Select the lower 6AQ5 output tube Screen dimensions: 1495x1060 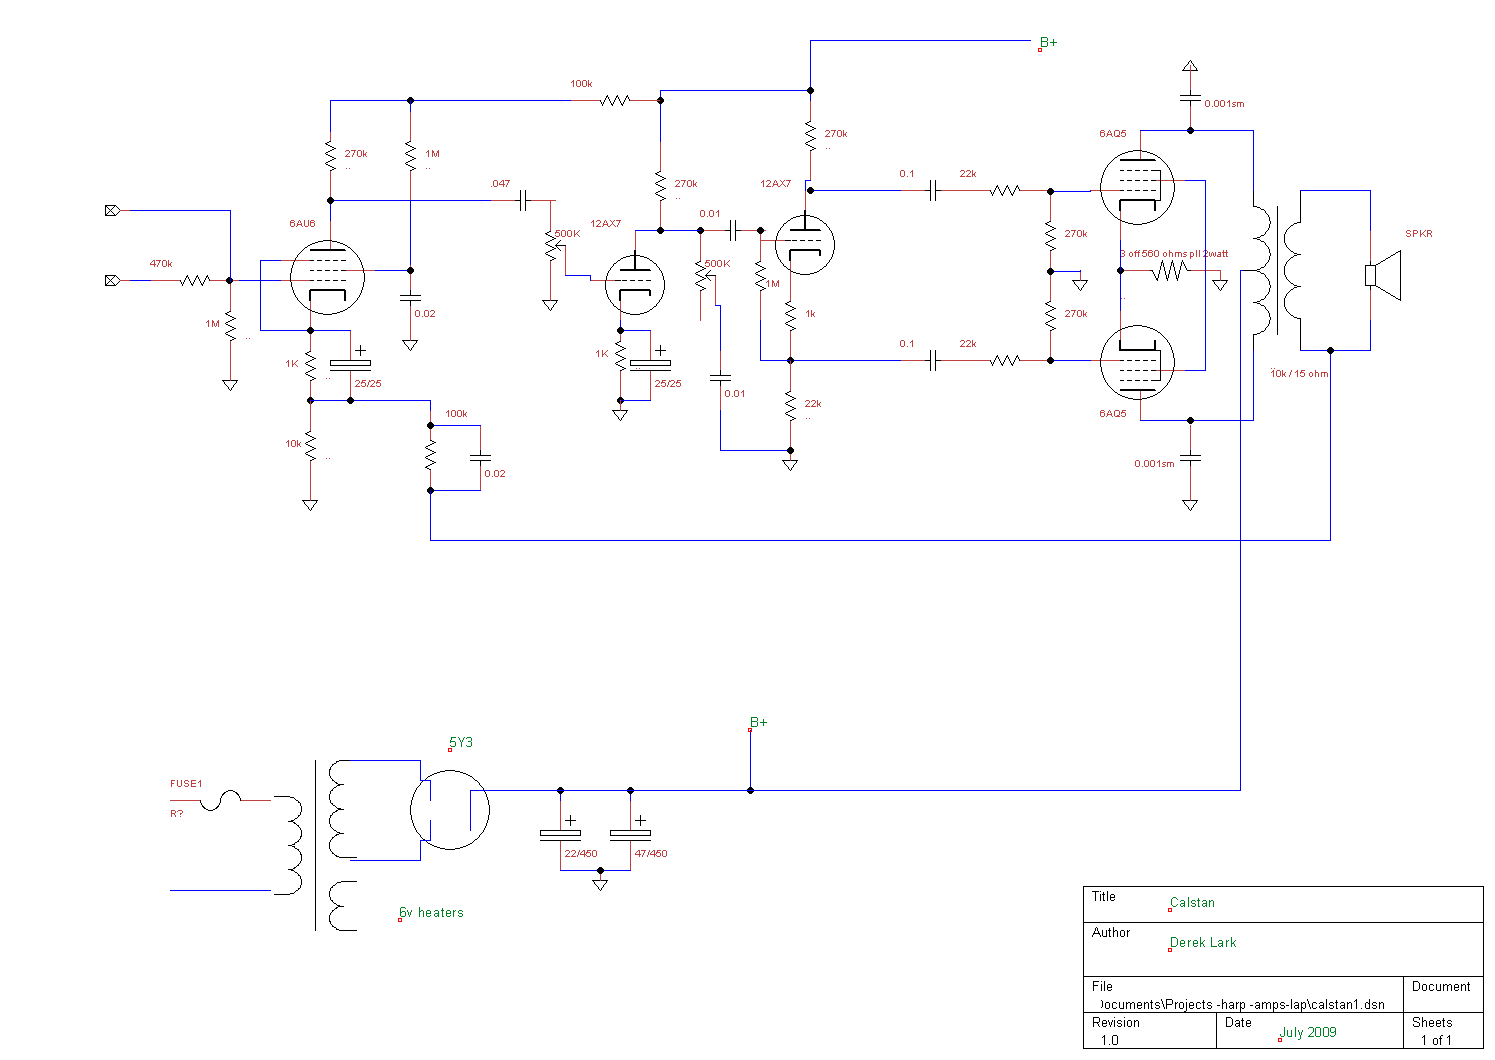pyautogui.click(x=1136, y=363)
